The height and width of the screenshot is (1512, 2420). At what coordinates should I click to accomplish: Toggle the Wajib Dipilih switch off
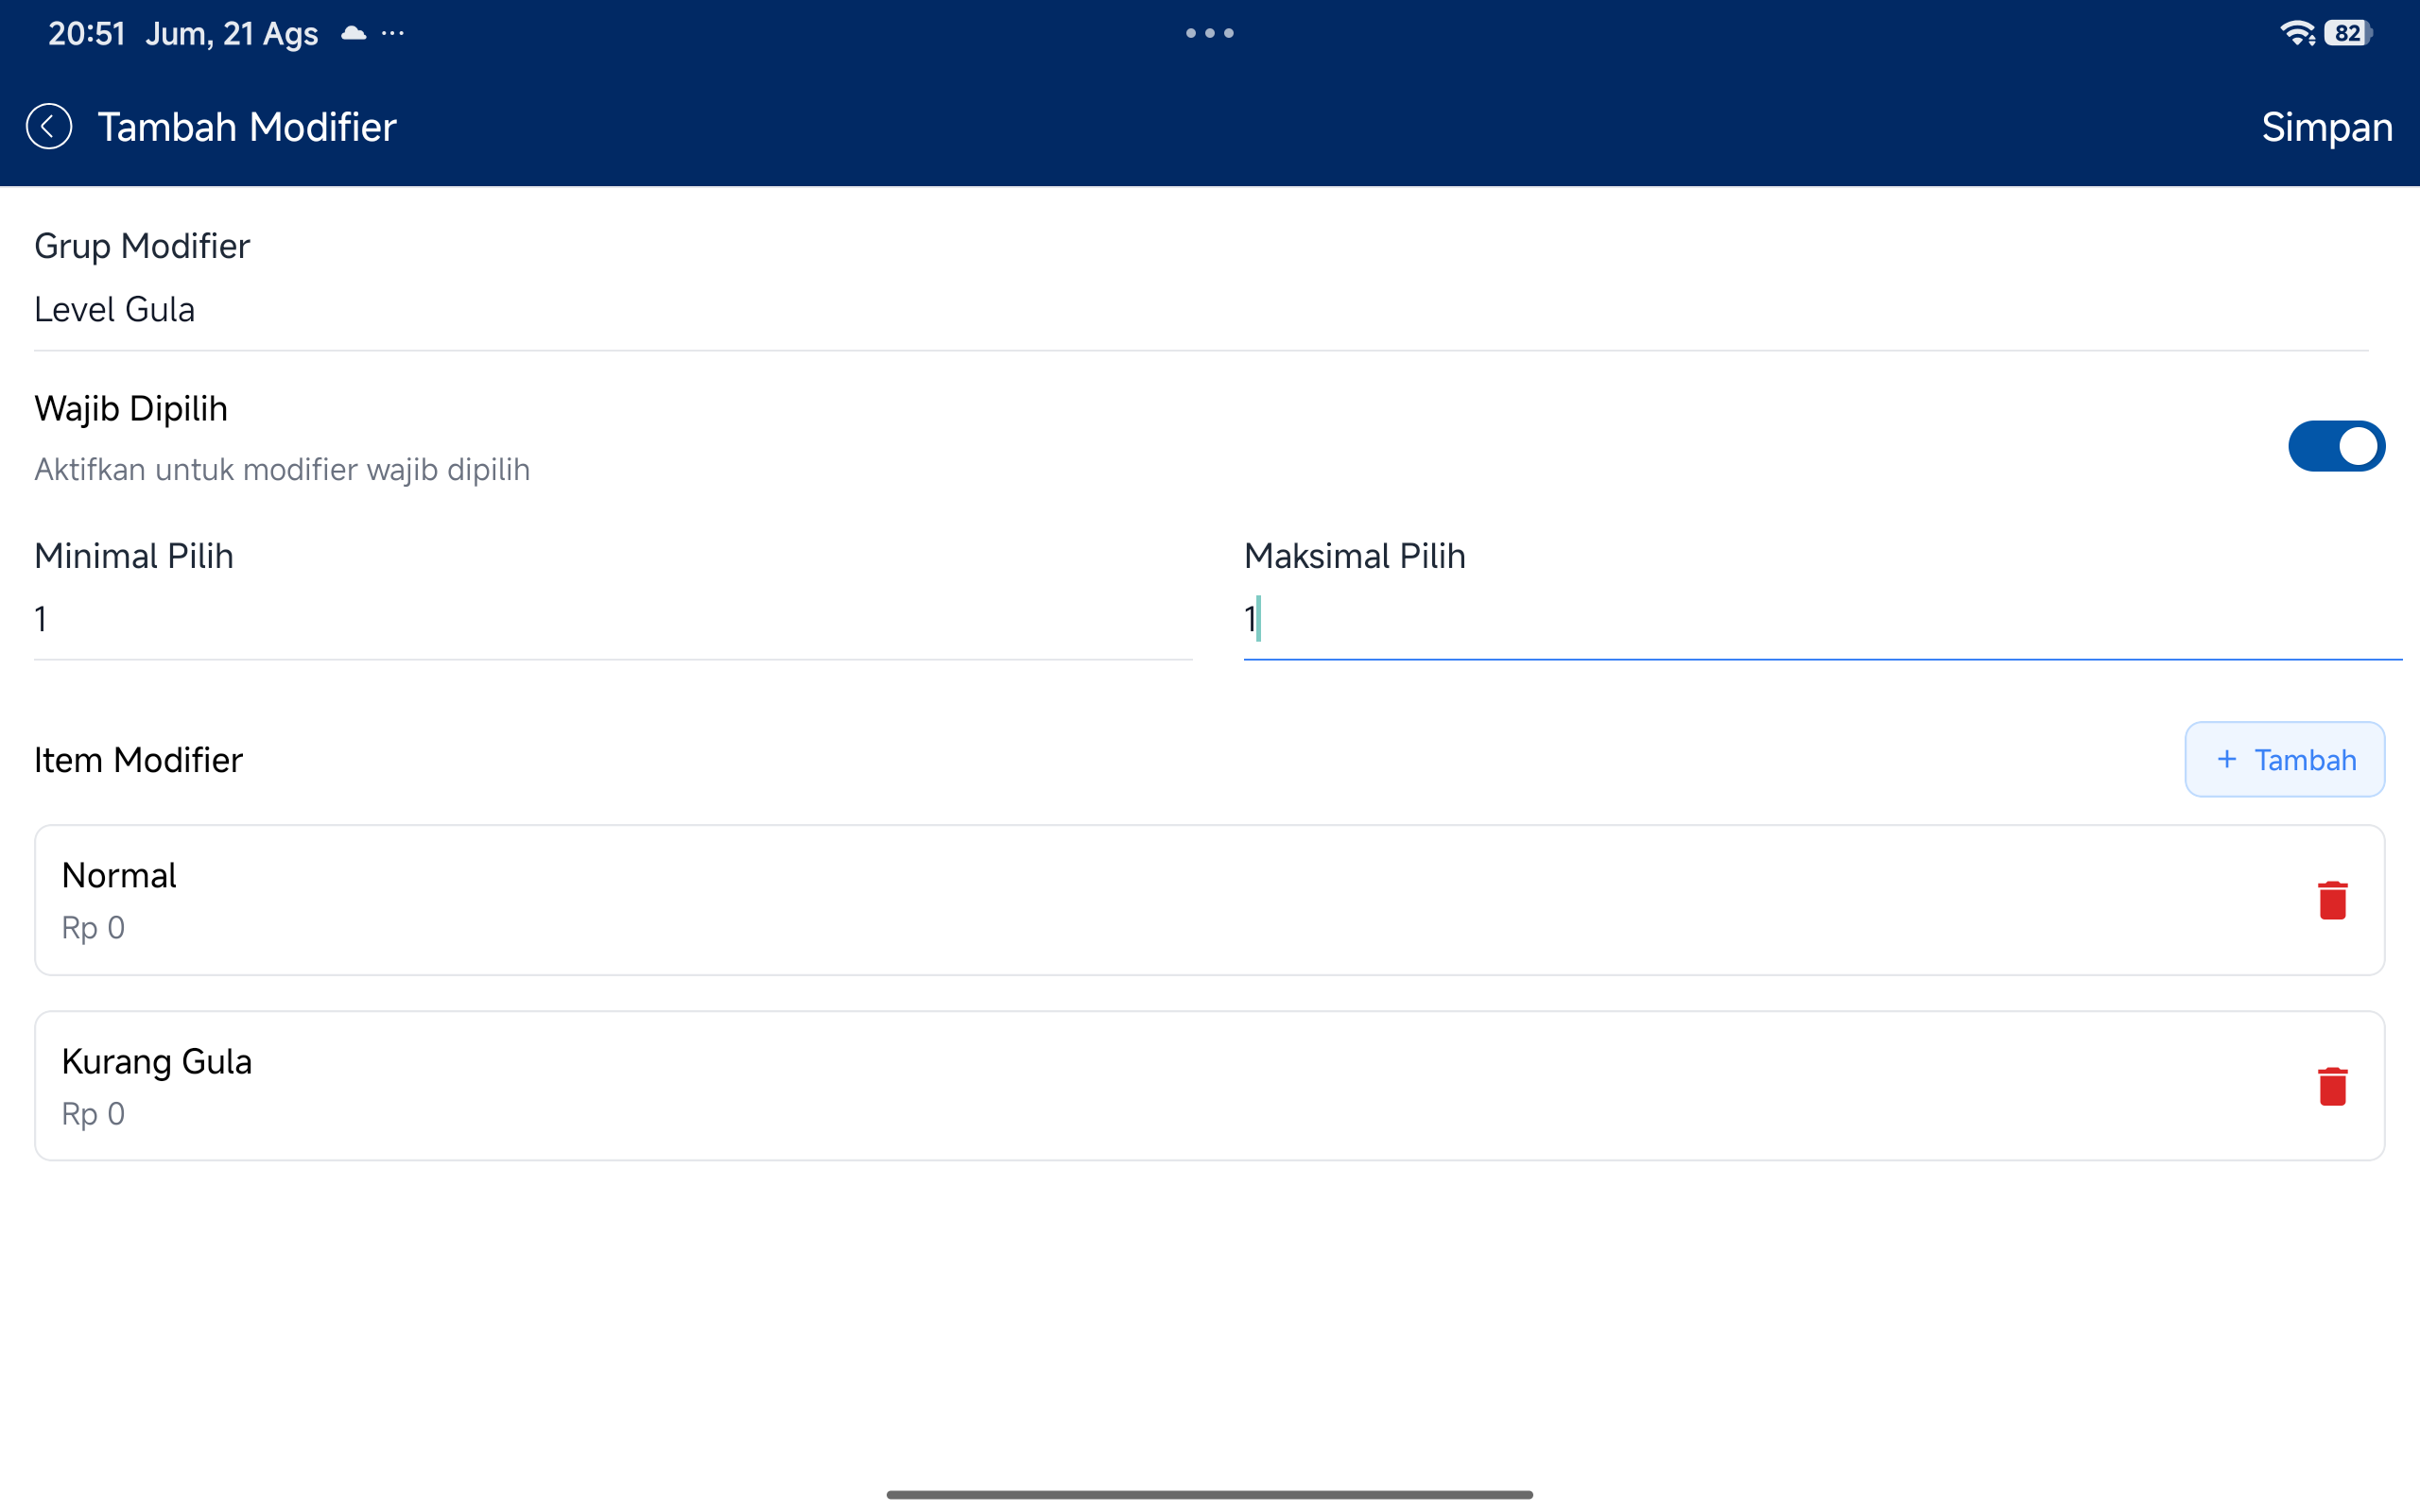click(2336, 446)
